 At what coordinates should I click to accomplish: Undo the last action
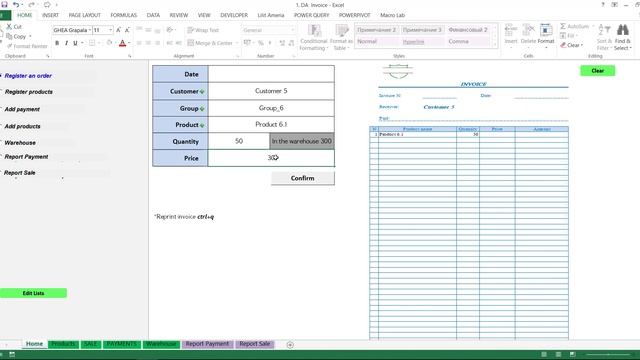pyautogui.click(x=16, y=4)
